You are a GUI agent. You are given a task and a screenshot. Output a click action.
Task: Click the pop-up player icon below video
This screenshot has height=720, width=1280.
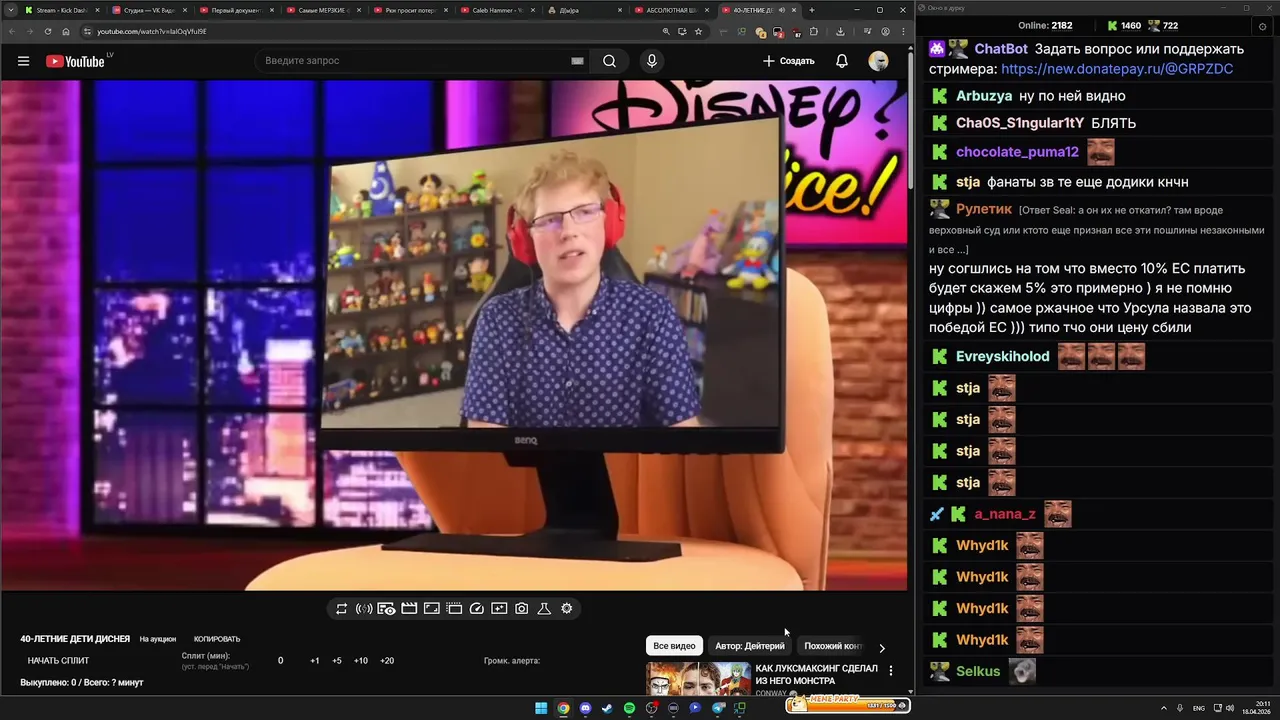tap(454, 608)
